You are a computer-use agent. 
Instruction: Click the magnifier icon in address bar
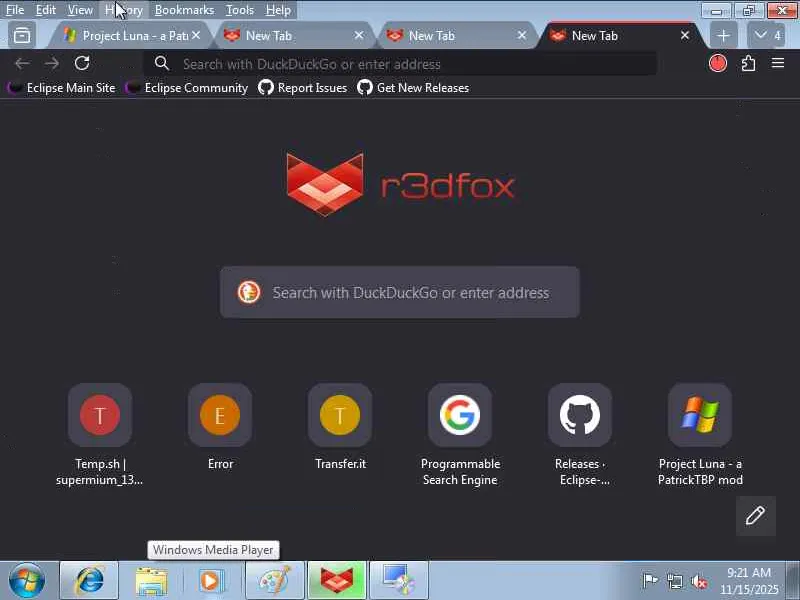click(162, 63)
